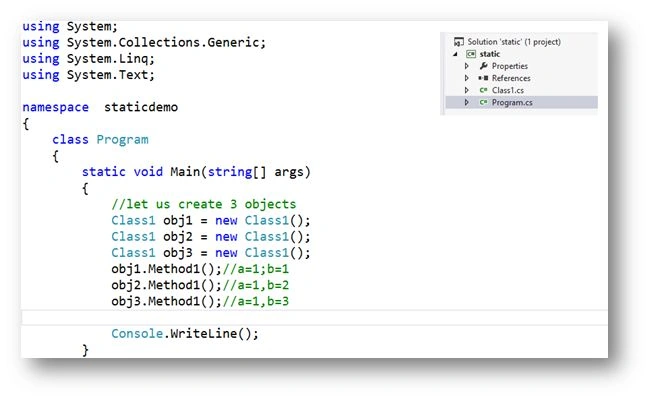The height and width of the screenshot is (400, 650).
Task: Expand the Program.cs node arrow
Action: 466,102
